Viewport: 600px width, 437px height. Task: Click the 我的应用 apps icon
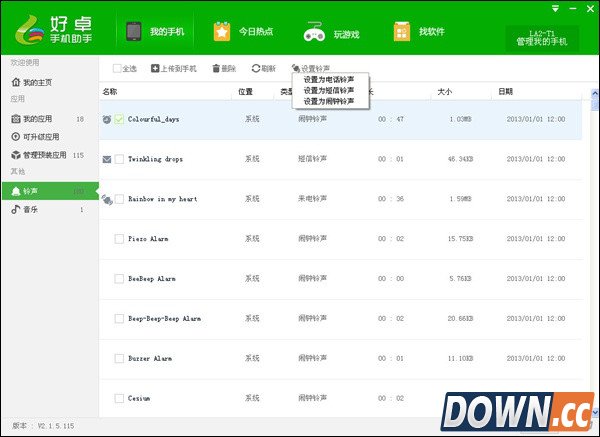(16, 119)
